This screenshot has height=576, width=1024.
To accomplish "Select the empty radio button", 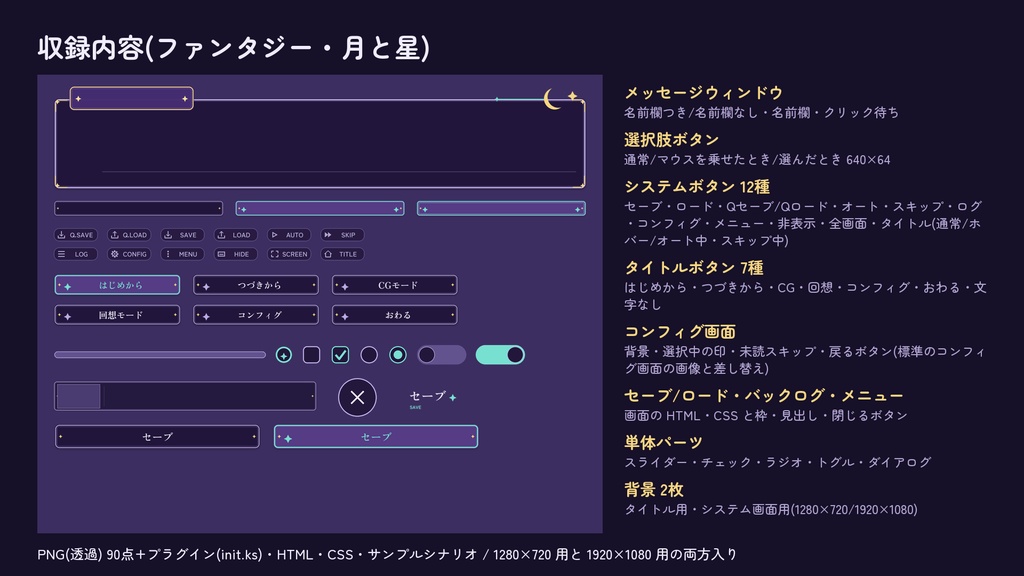I will click(369, 355).
